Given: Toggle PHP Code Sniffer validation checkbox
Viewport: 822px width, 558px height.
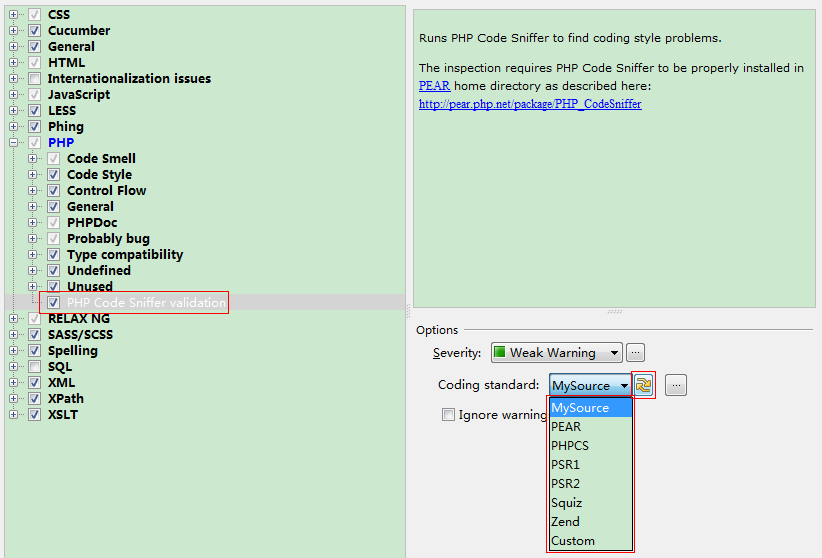Looking at the screenshot, I should [x=53, y=303].
